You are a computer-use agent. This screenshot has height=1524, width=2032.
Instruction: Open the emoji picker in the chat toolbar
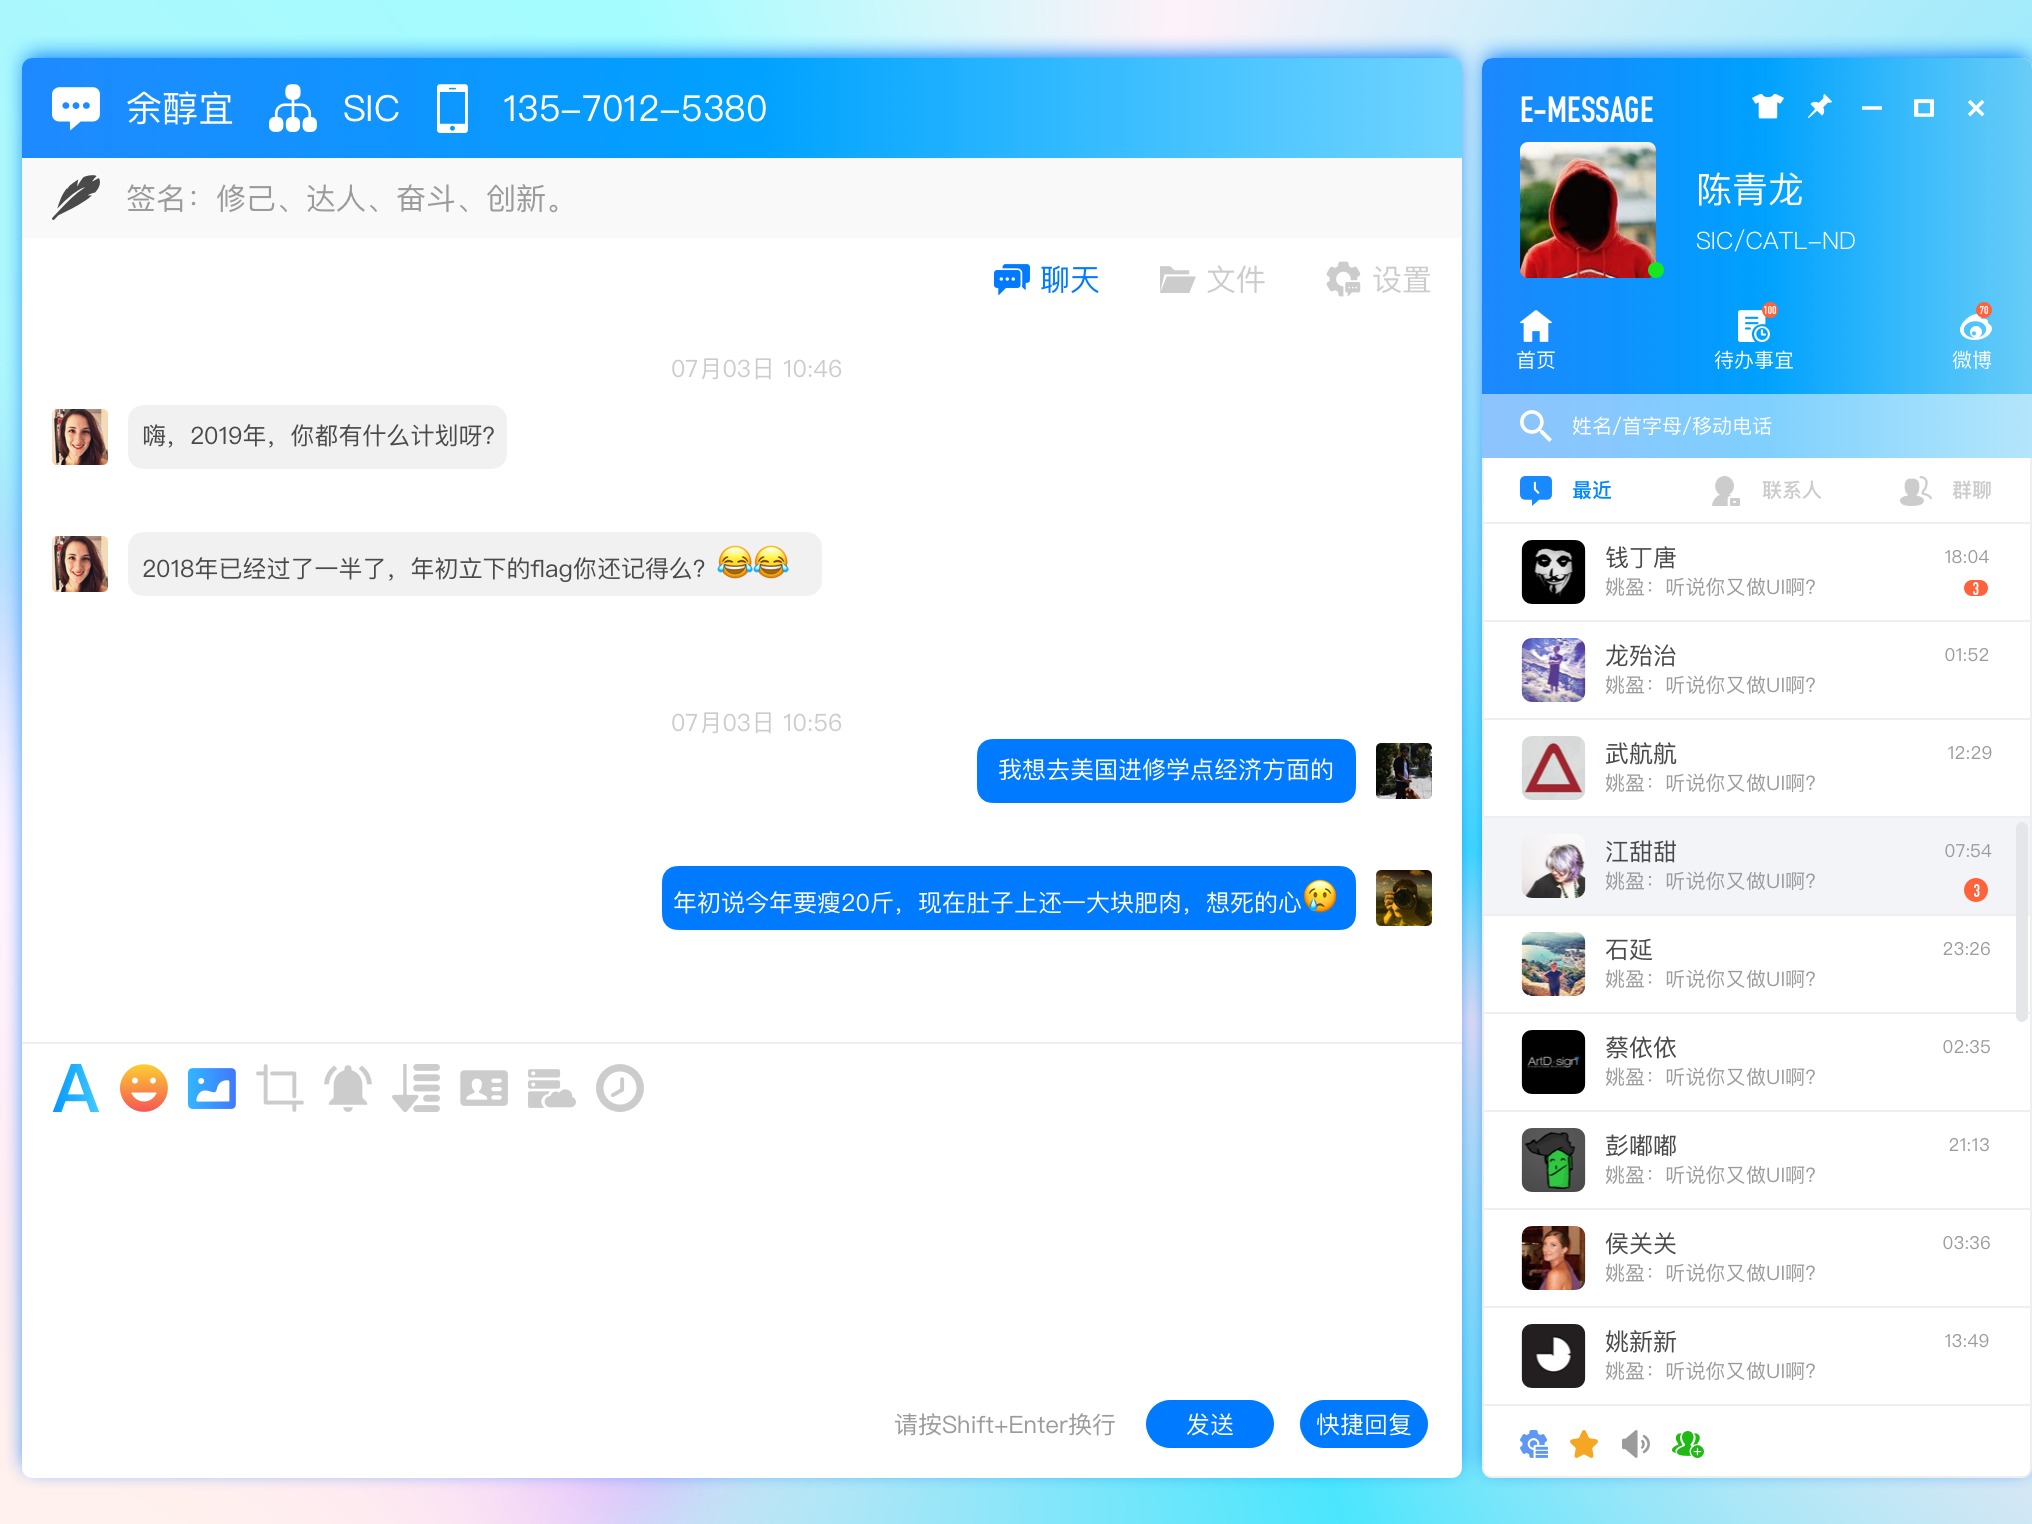click(143, 1088)
